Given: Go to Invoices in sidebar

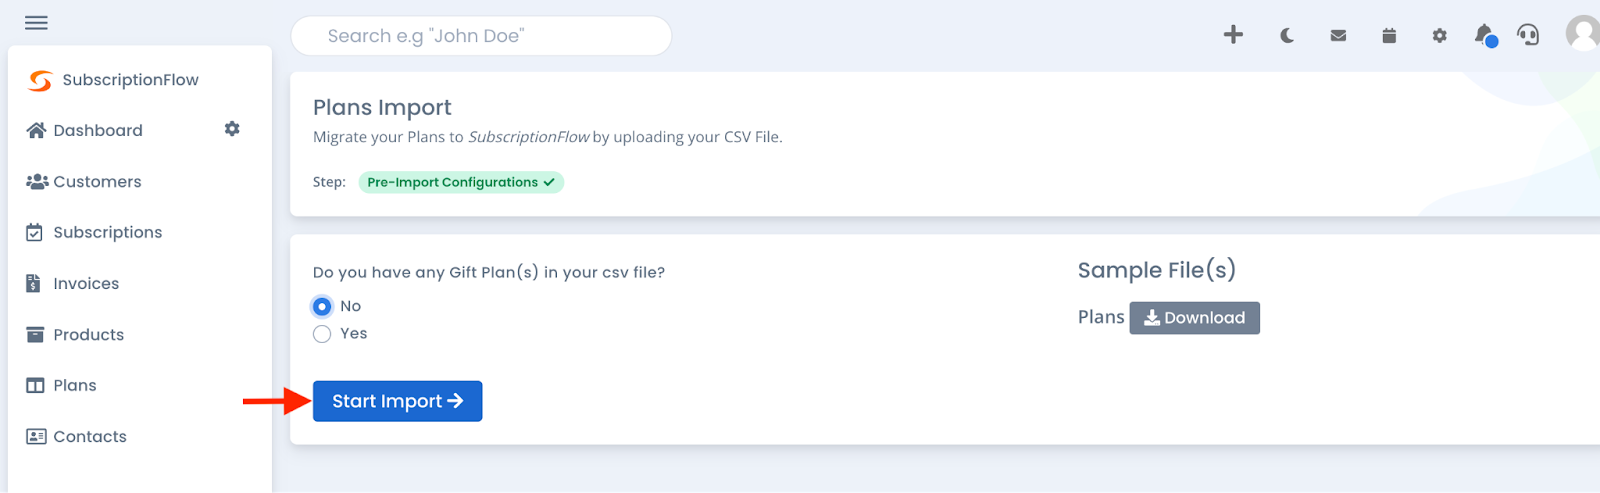Looking at the screenshot, I should point(72,283).
